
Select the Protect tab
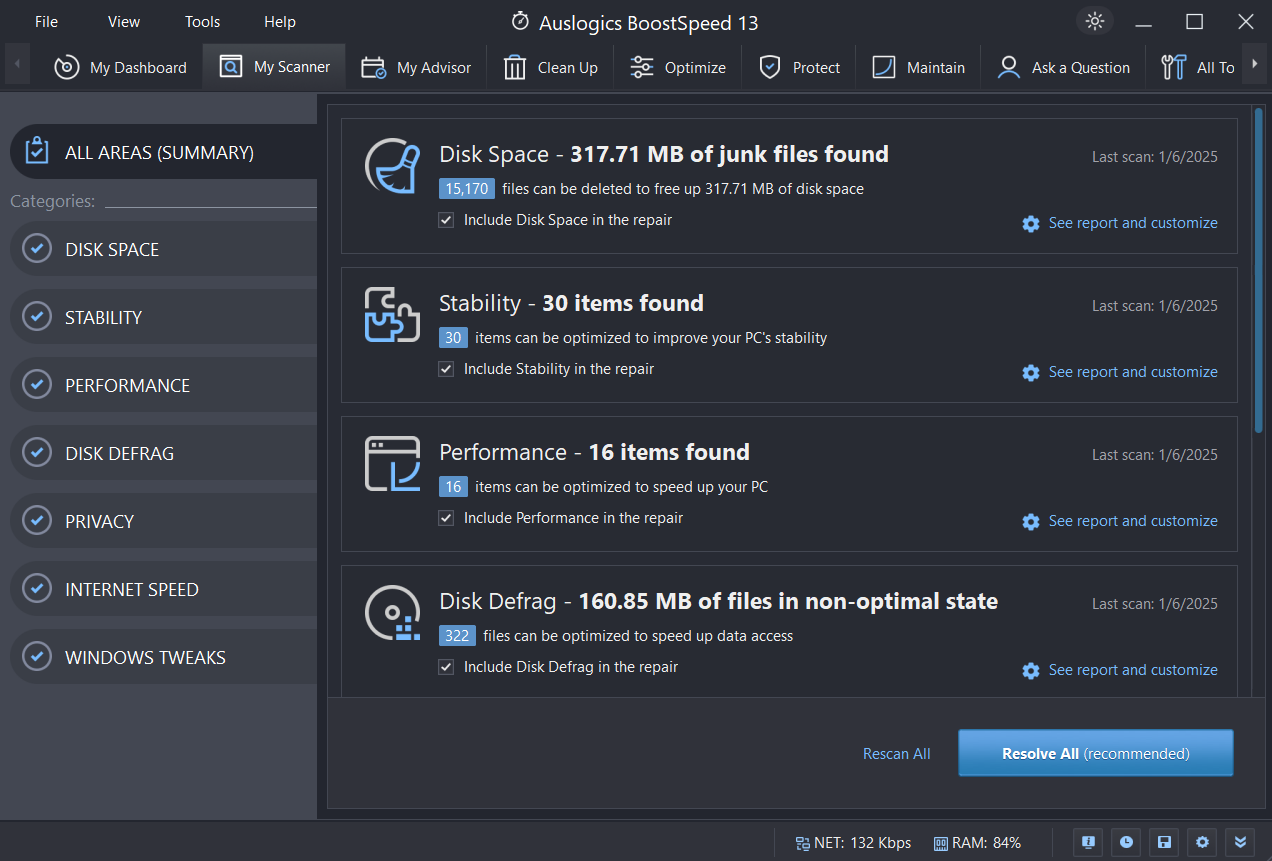799,67
